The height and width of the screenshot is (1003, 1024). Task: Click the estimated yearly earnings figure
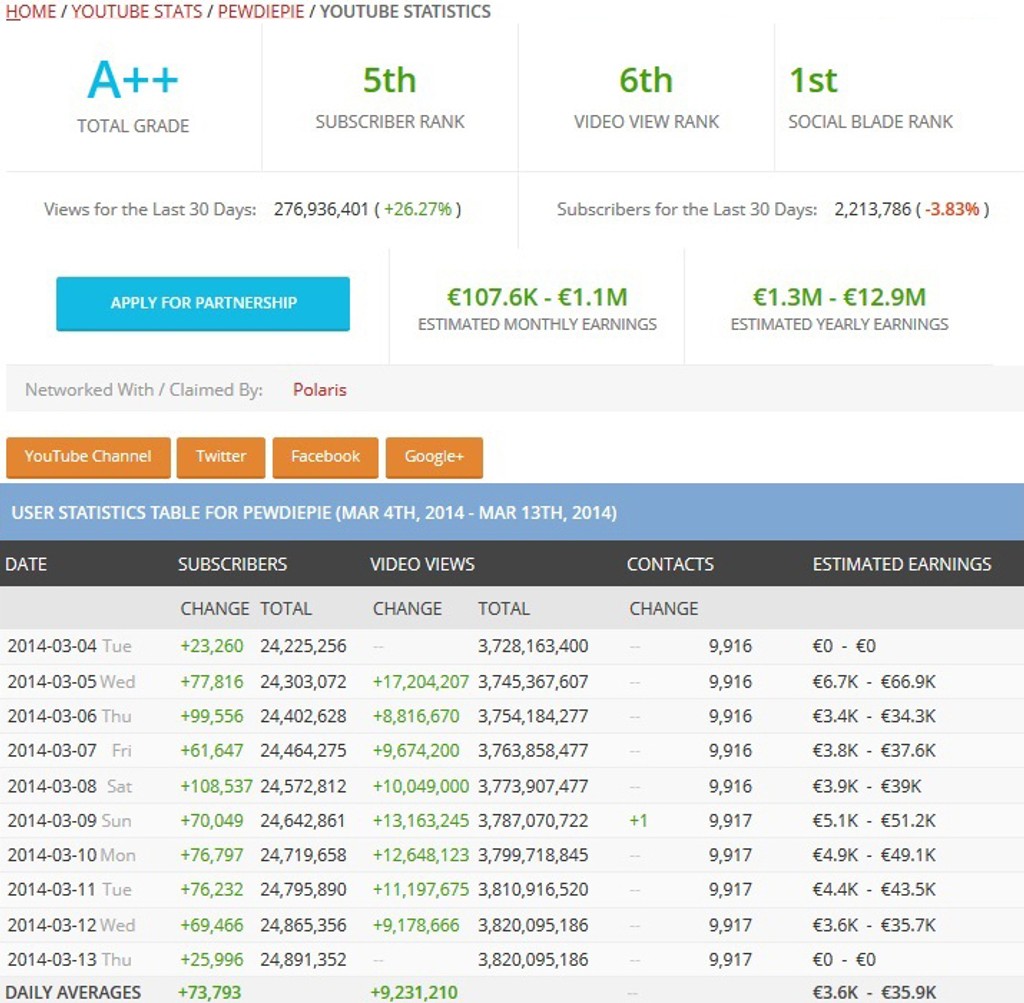click(x=839, y=297)
